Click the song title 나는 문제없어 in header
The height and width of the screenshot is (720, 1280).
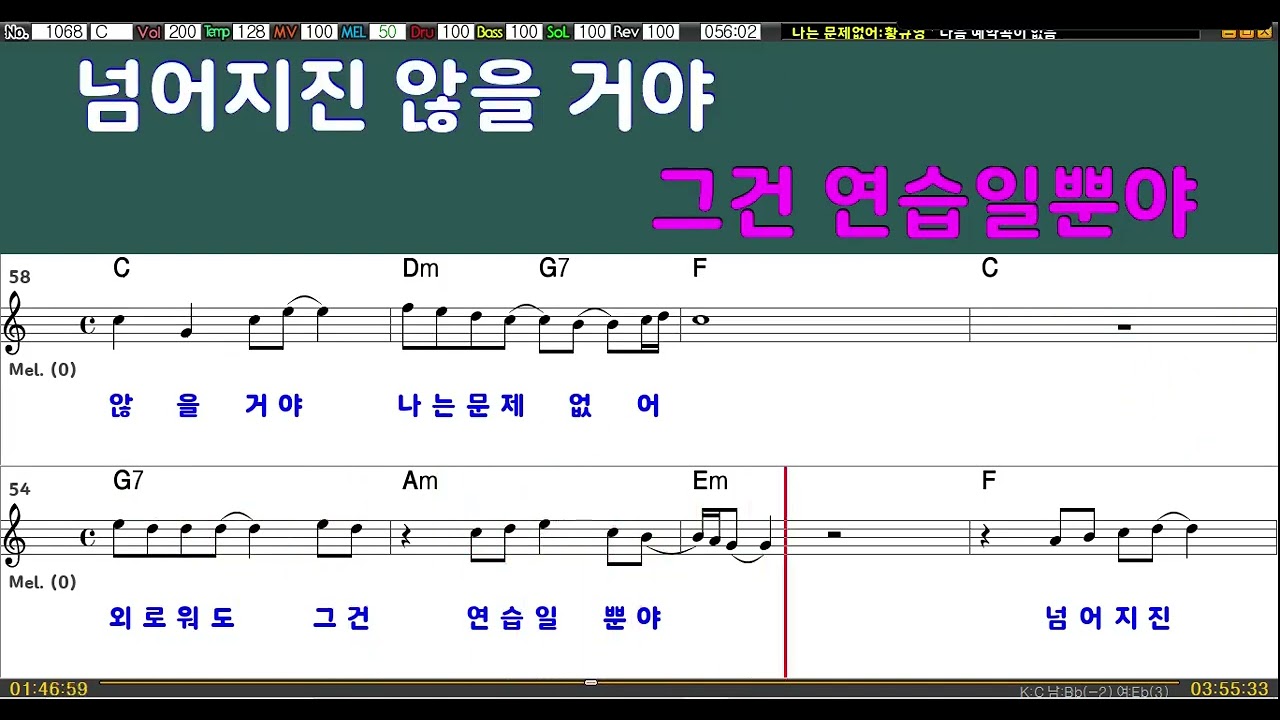[837, 32]
